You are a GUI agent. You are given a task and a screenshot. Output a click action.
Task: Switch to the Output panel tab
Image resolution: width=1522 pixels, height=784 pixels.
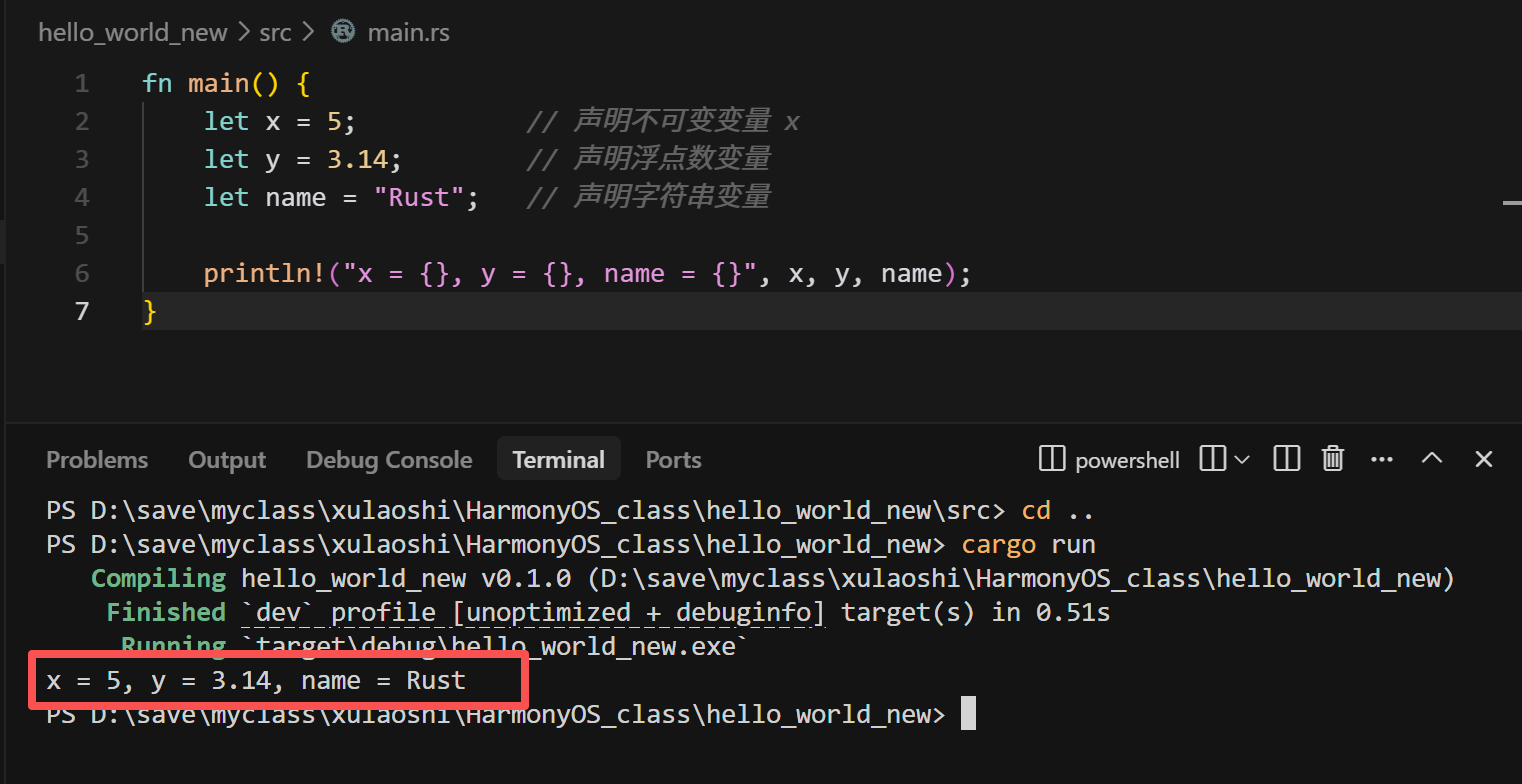click(x=227, y=460)
